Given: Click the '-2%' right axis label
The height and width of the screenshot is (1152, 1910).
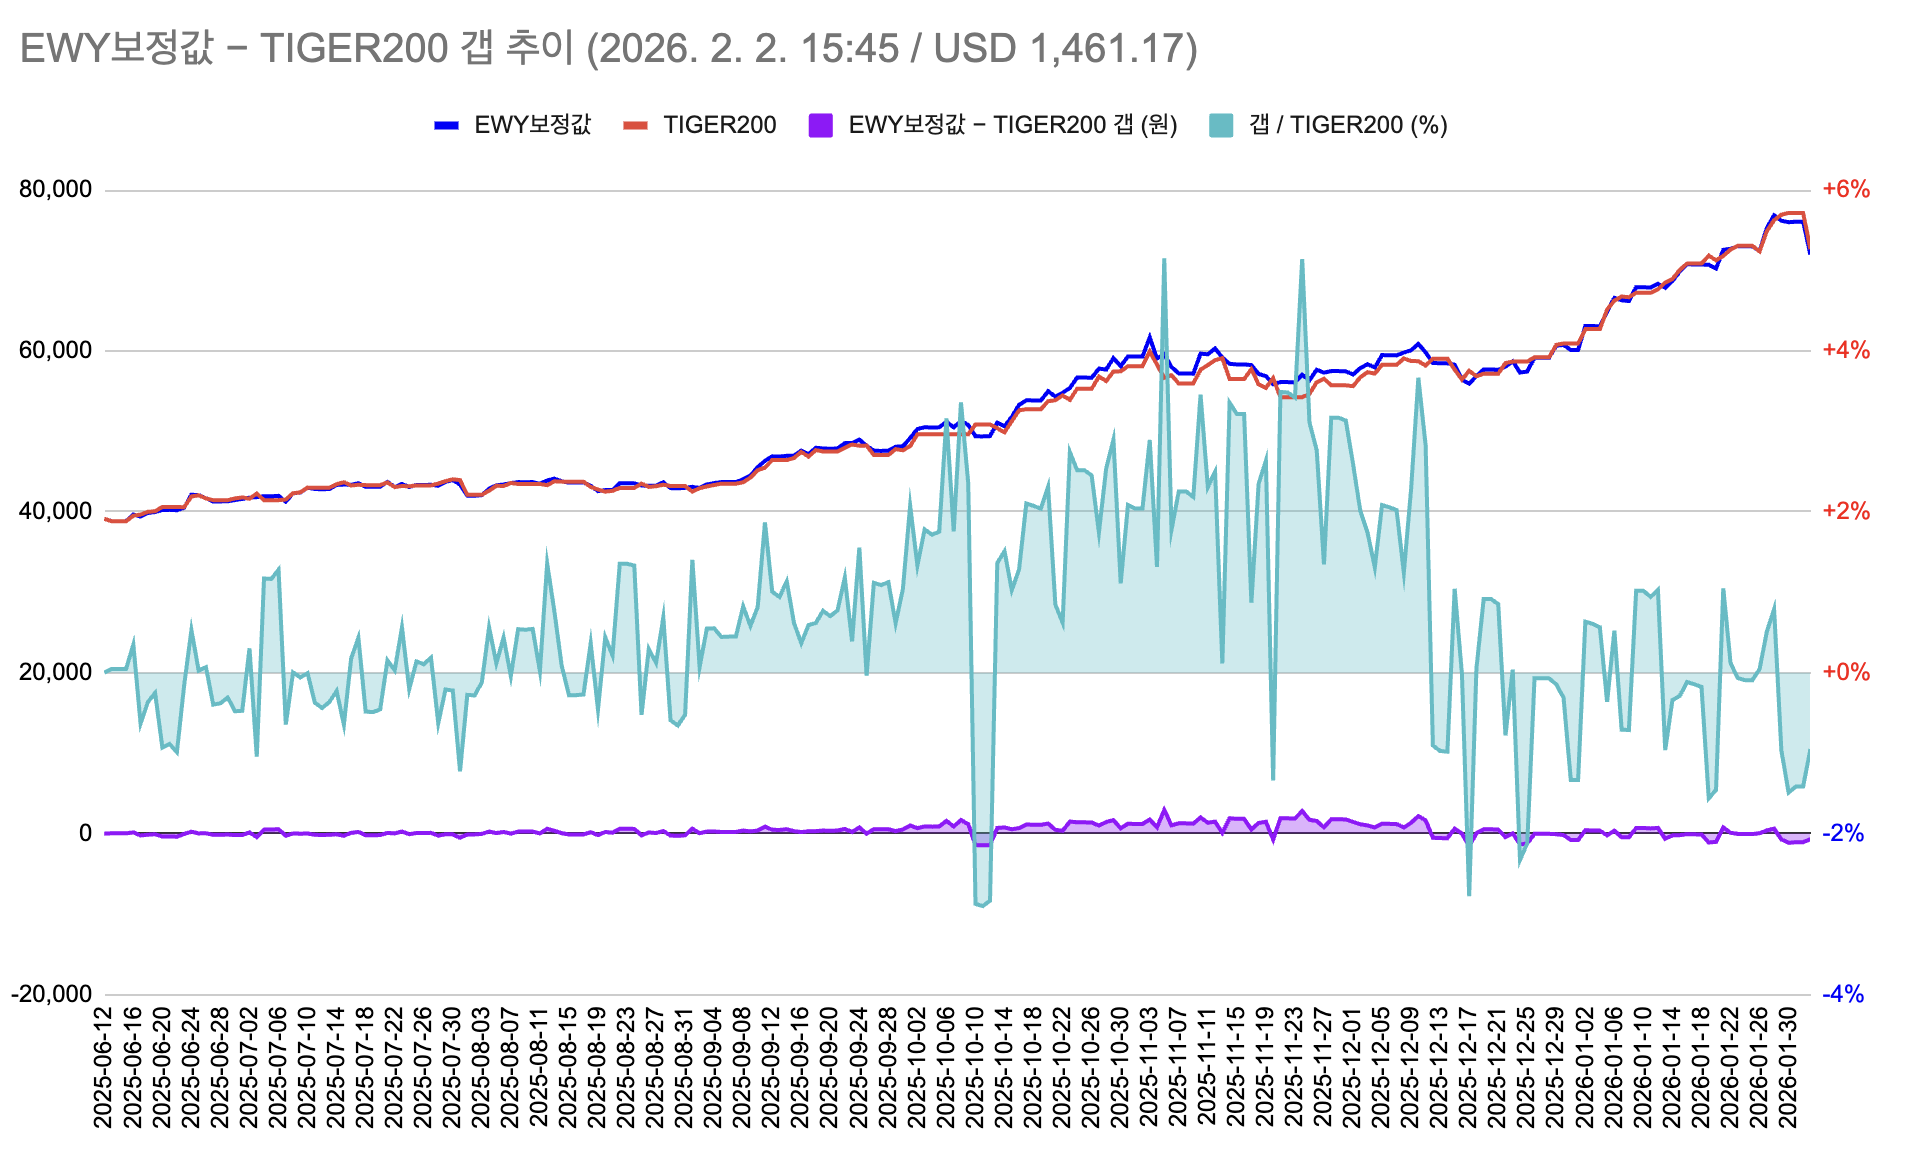Looking at the screenshot, I should click(1843, 833).
